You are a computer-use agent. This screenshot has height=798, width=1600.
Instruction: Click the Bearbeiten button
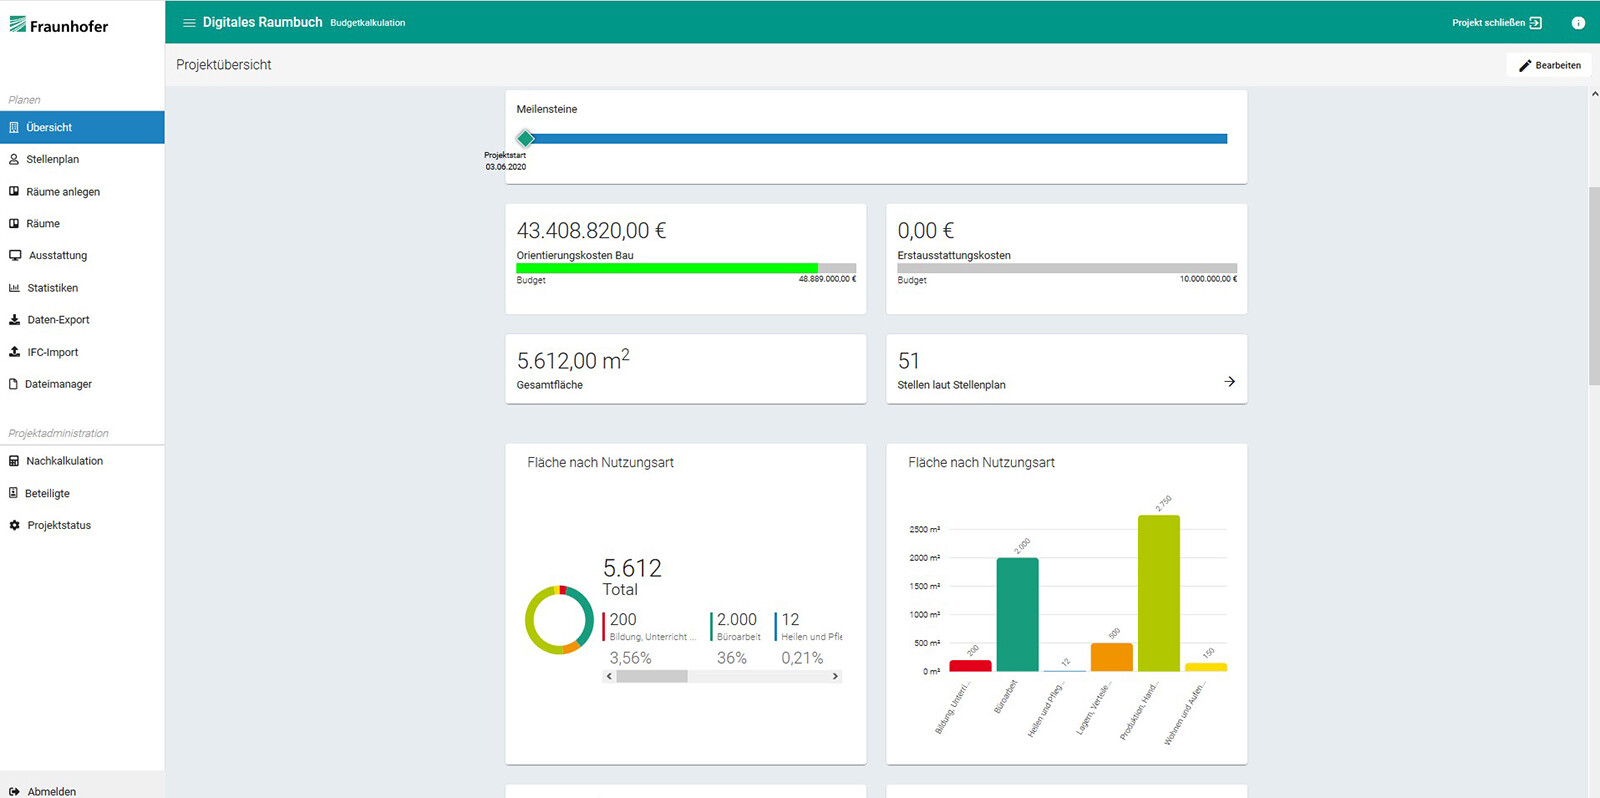pos(1549,65)
